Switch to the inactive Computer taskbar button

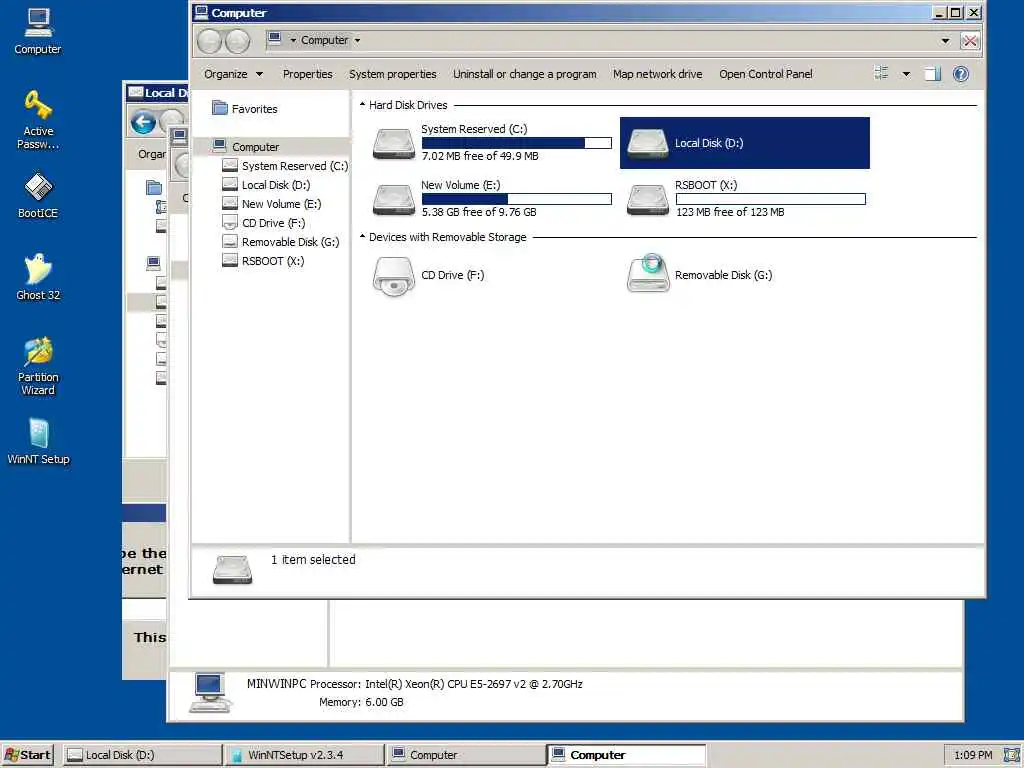466,755
